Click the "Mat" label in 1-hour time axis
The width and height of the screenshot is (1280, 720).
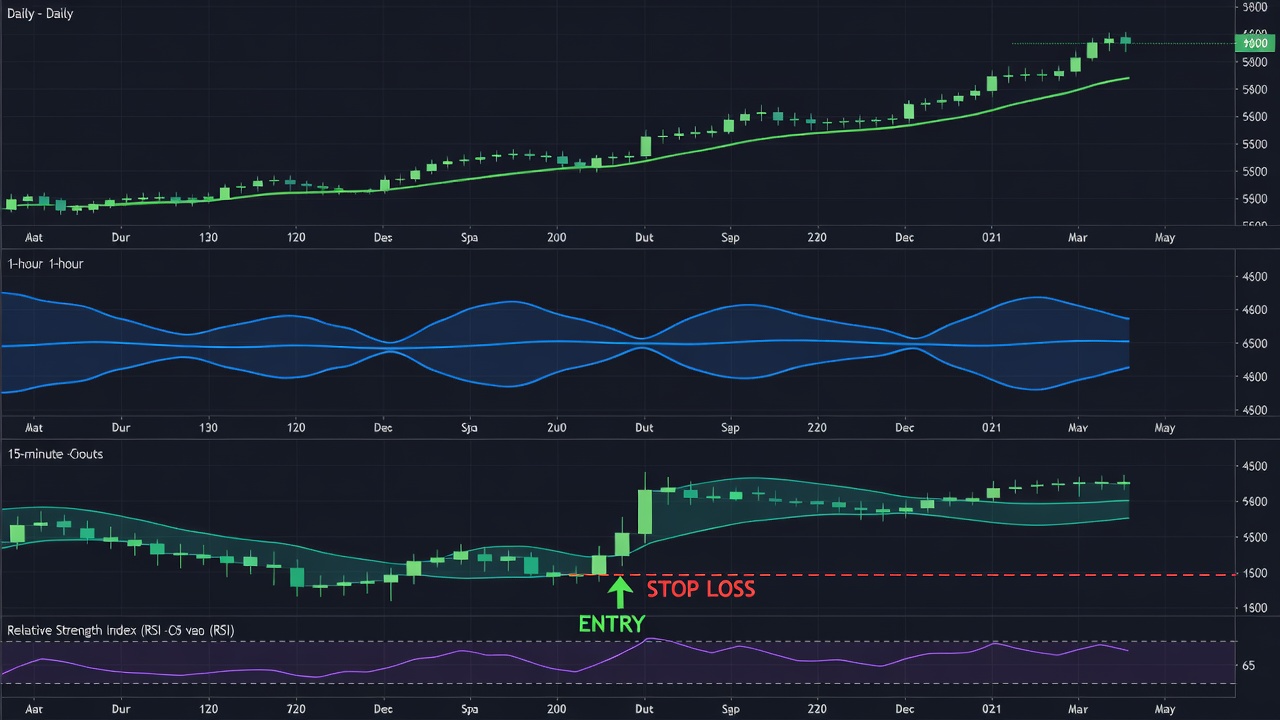tap(34, 428)
